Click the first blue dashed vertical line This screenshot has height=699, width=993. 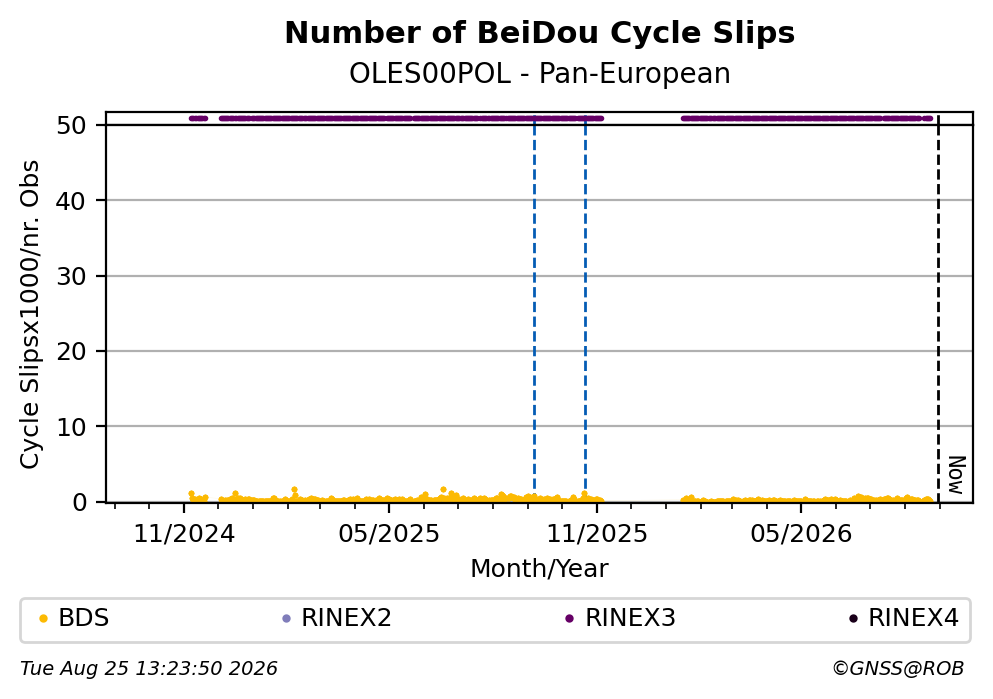[534, 310]
